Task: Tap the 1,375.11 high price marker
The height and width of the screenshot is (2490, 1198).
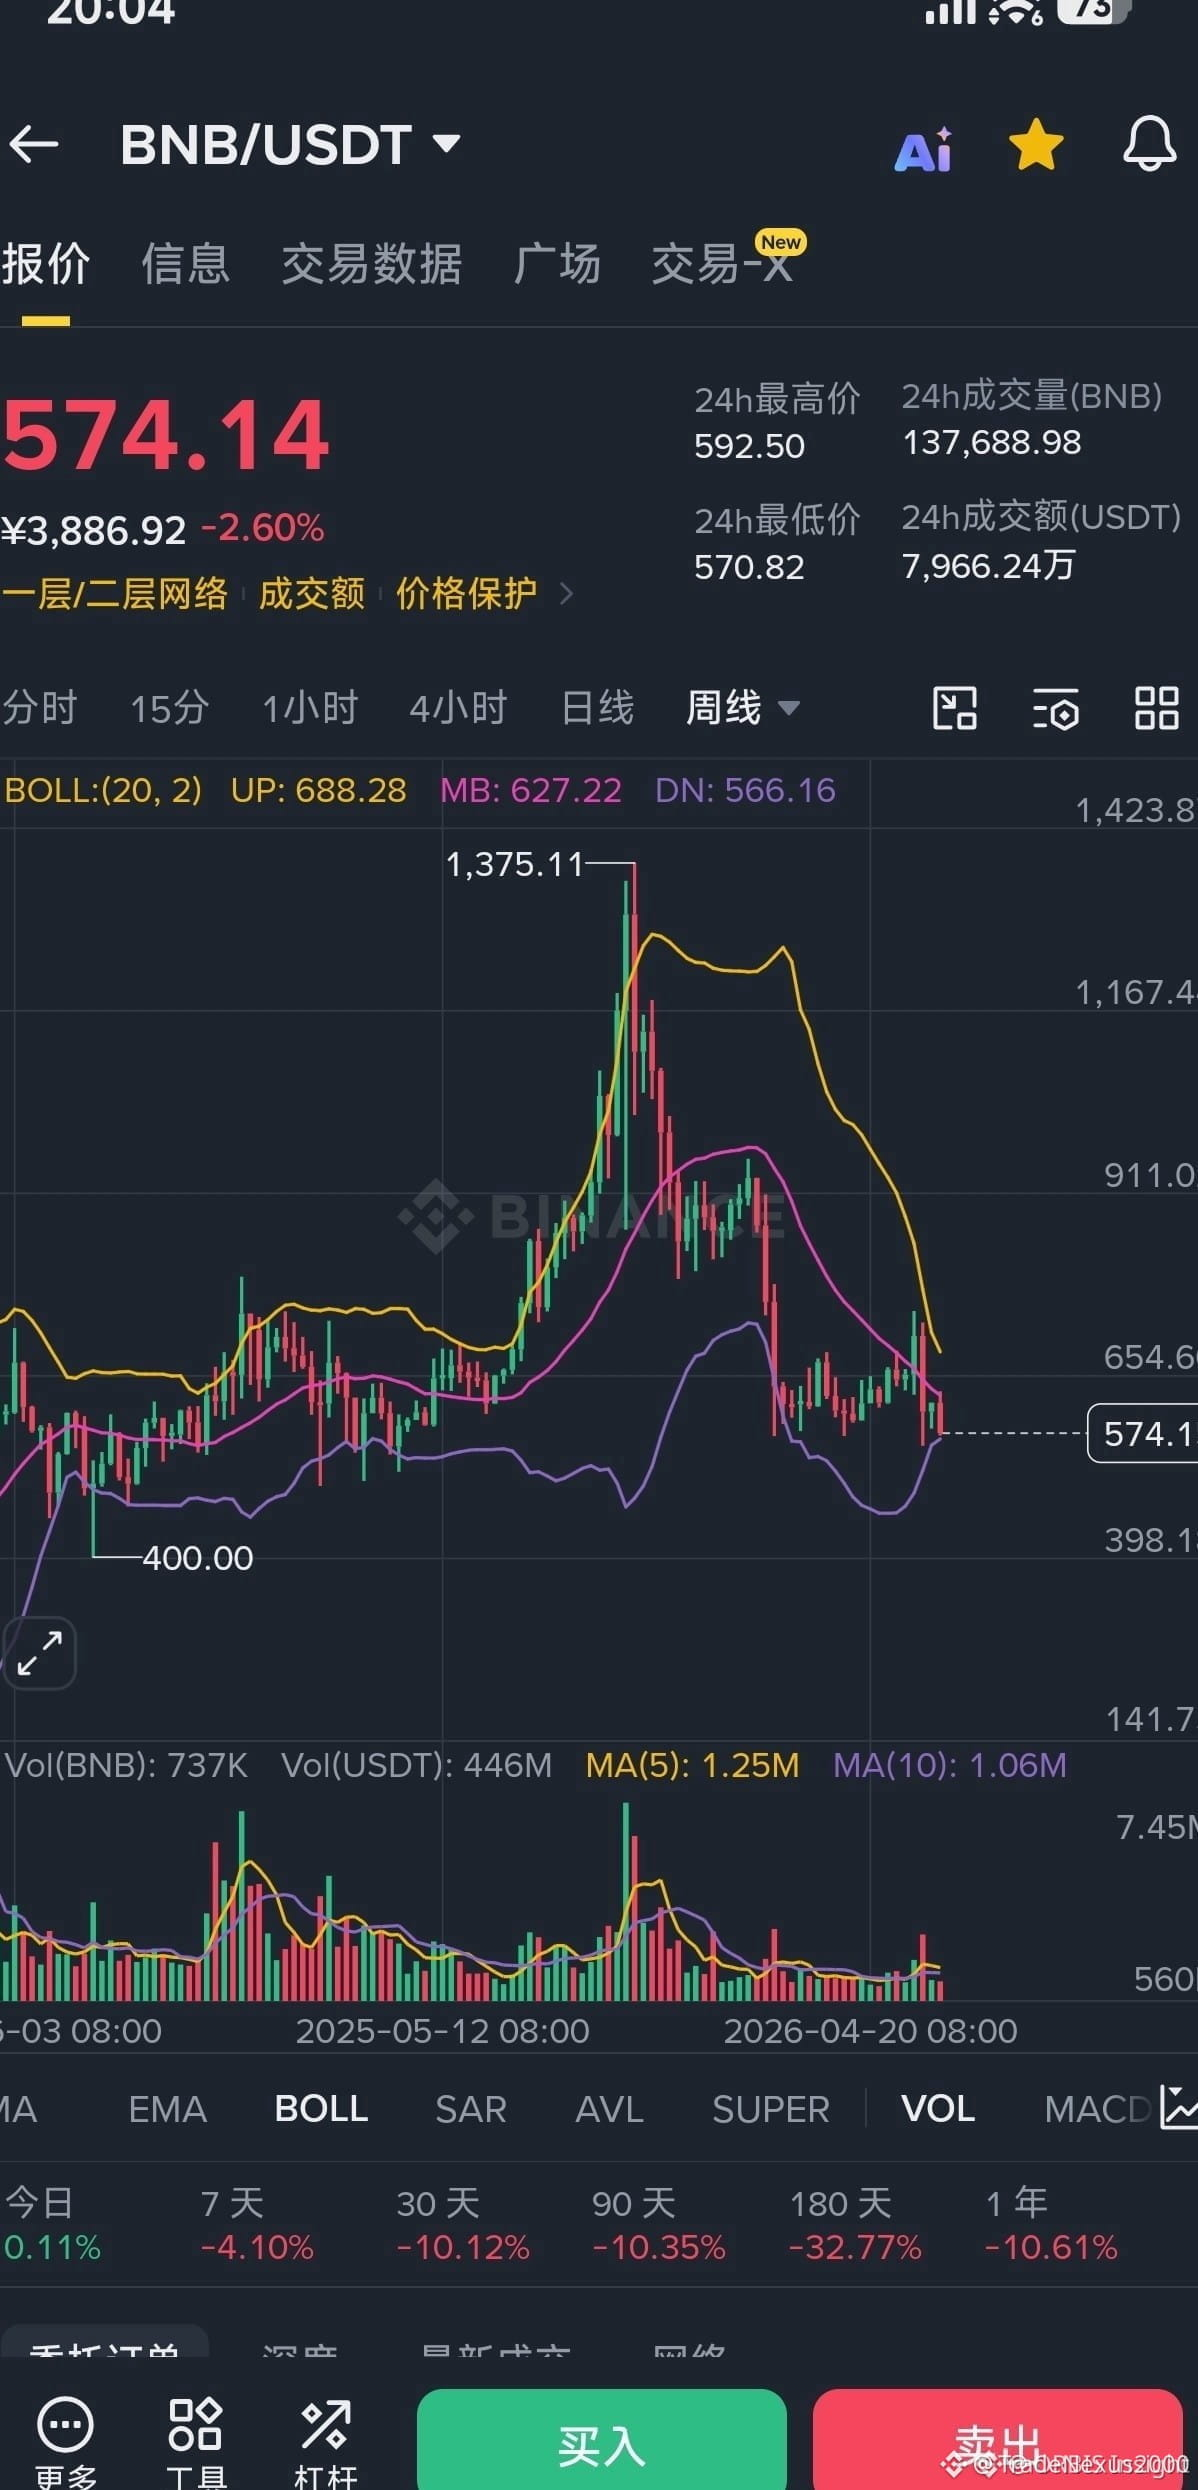Action: pyautogui.click(x=514, y=864)
